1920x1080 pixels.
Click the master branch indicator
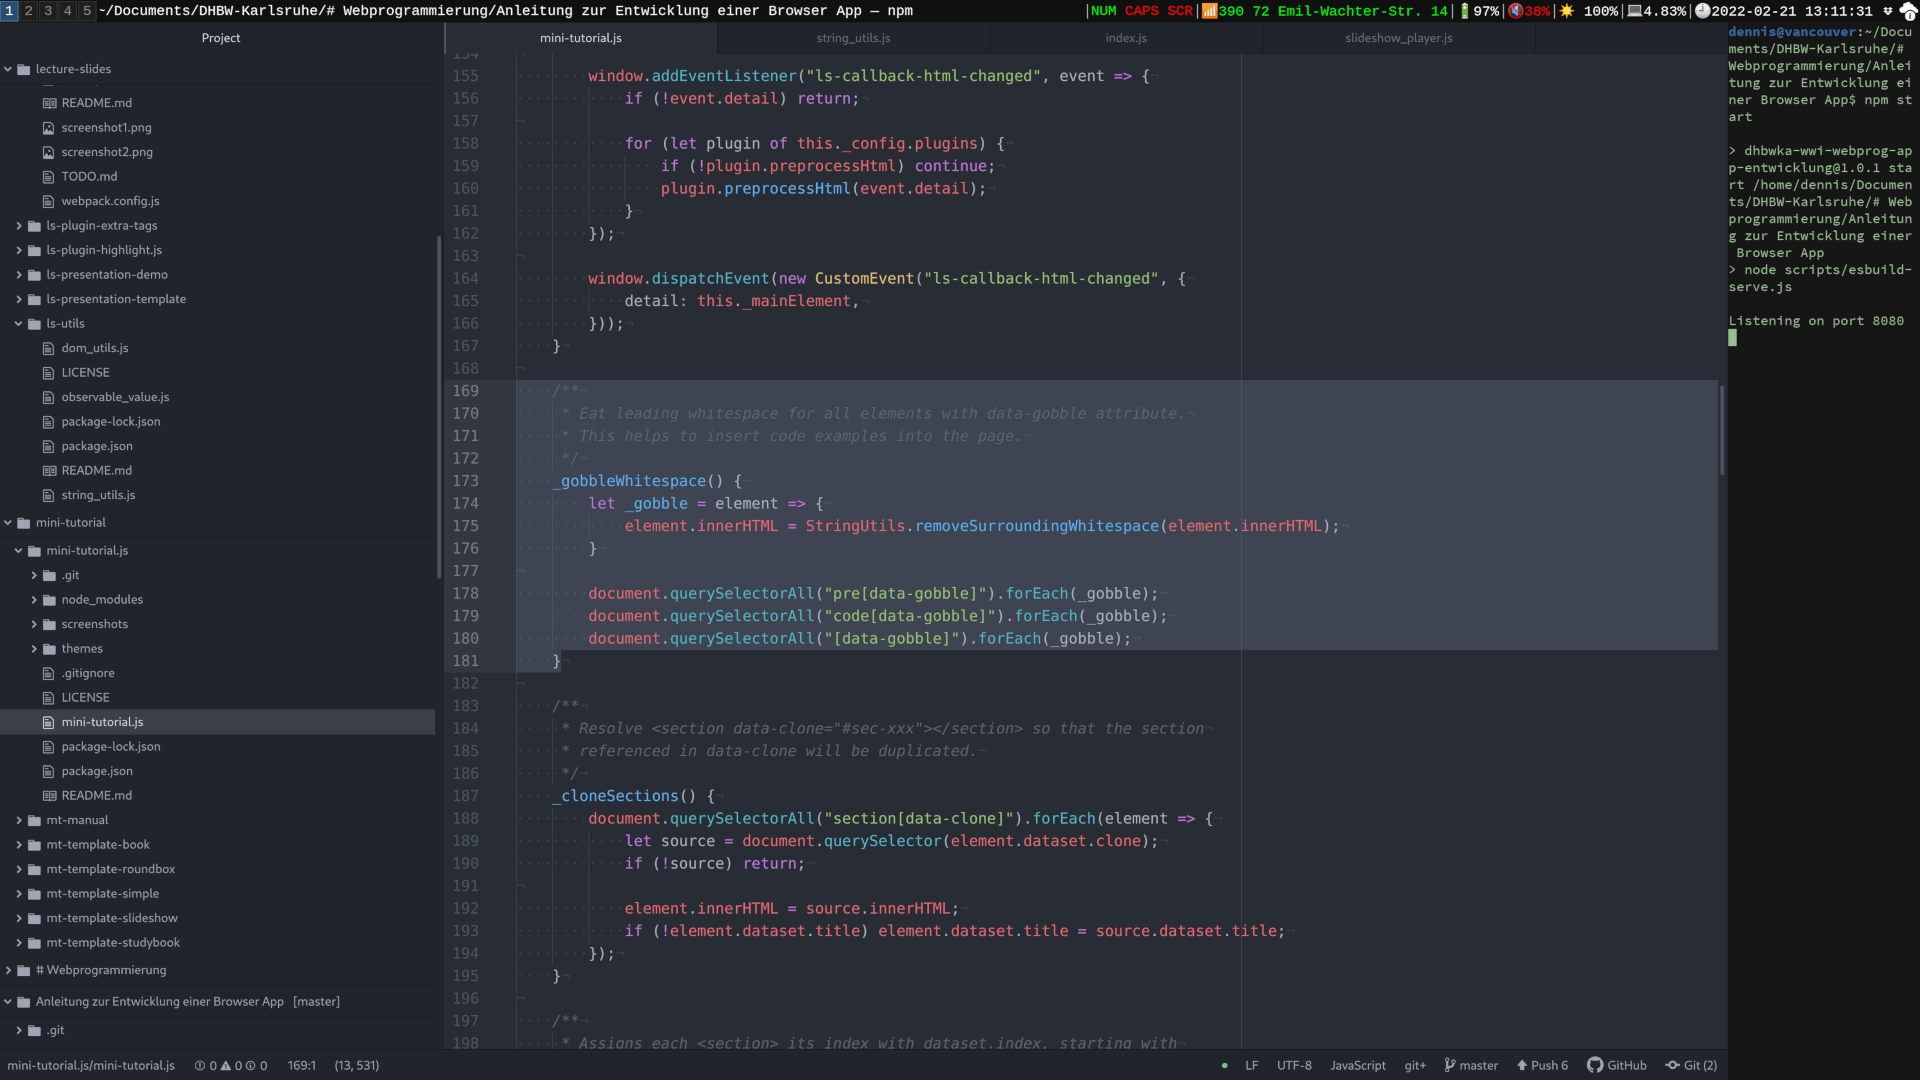(x=1471, y=1066)
